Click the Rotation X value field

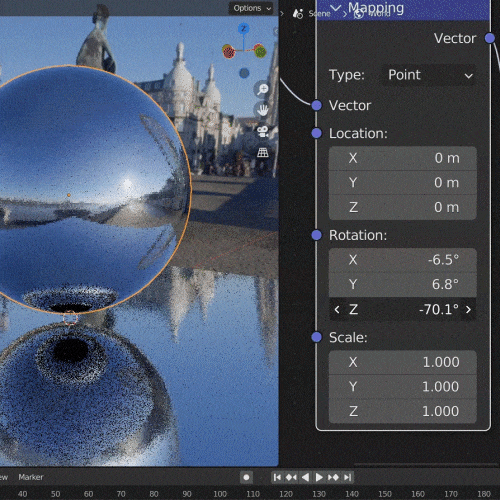tap(403, 260)
